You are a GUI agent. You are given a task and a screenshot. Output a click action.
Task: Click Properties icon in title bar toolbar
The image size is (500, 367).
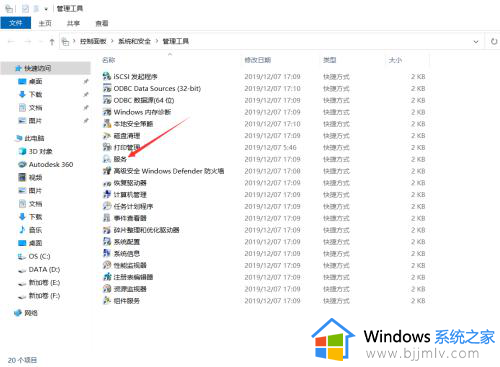26,9
